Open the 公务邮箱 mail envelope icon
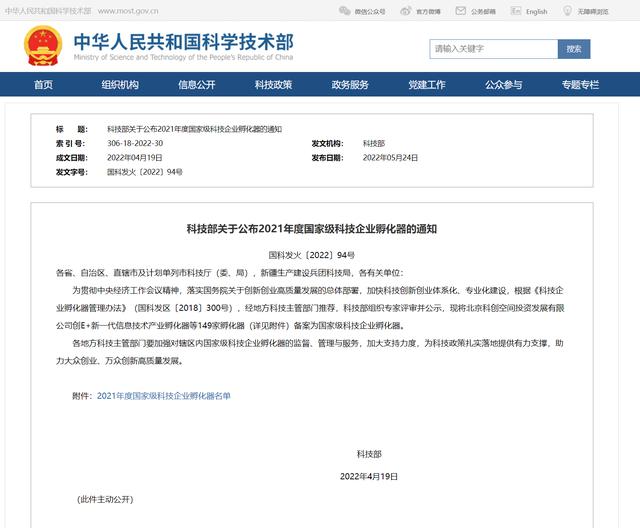The width and height of the screenshot is (640, 528). pyautogui.click(x=460, y=11)
